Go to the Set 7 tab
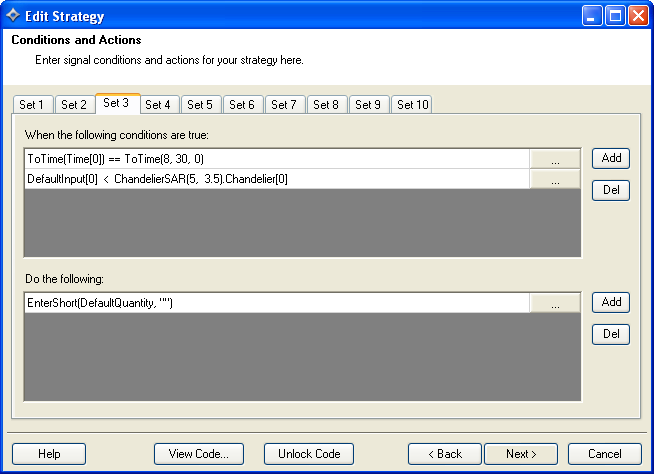The image size is (654, 474). (x=285, y=104)
